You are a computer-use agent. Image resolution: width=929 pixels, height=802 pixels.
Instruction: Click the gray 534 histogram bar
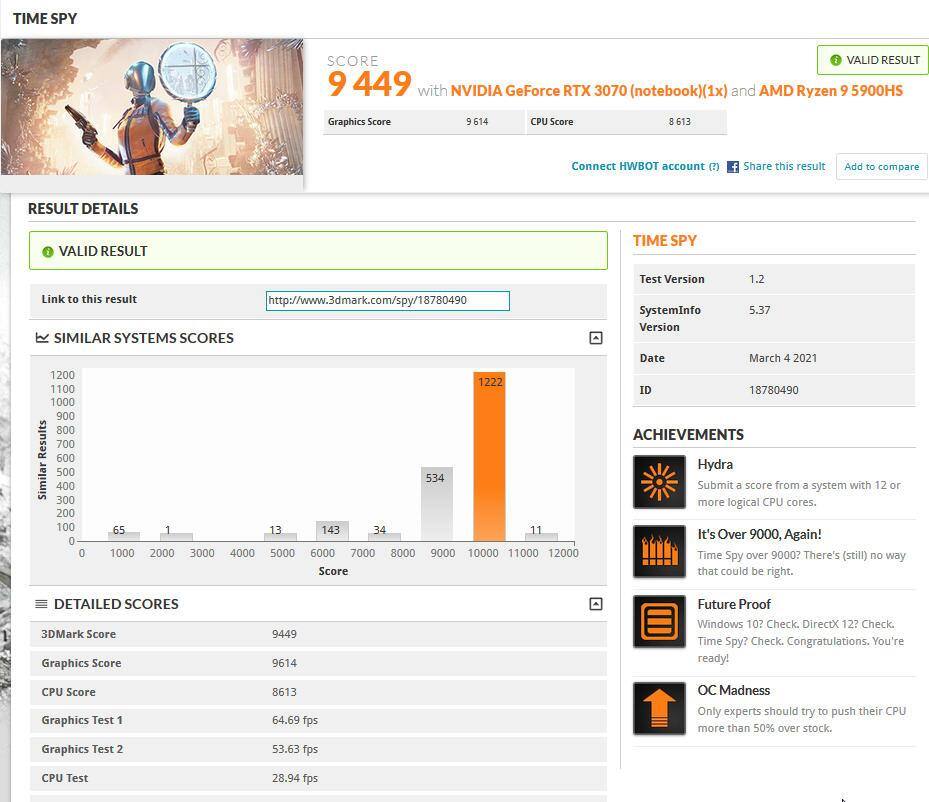[x=436, y=504]
